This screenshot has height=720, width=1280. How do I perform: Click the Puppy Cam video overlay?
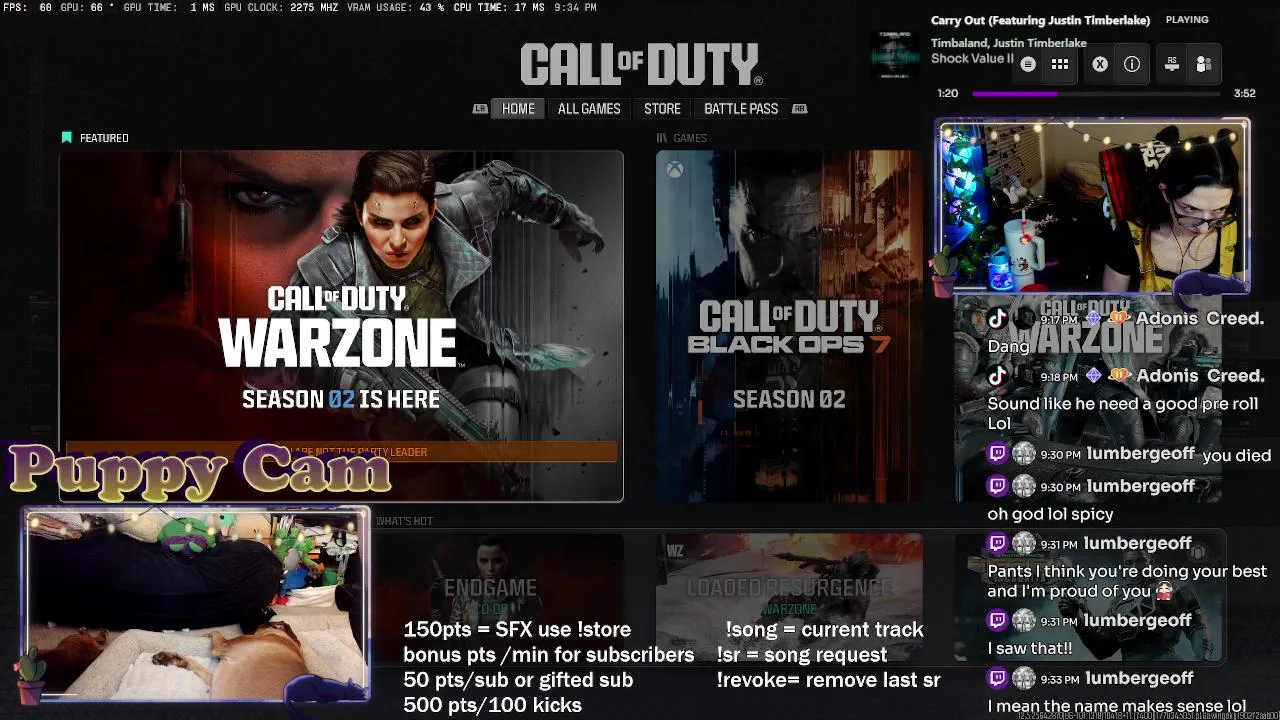(197, 605)
